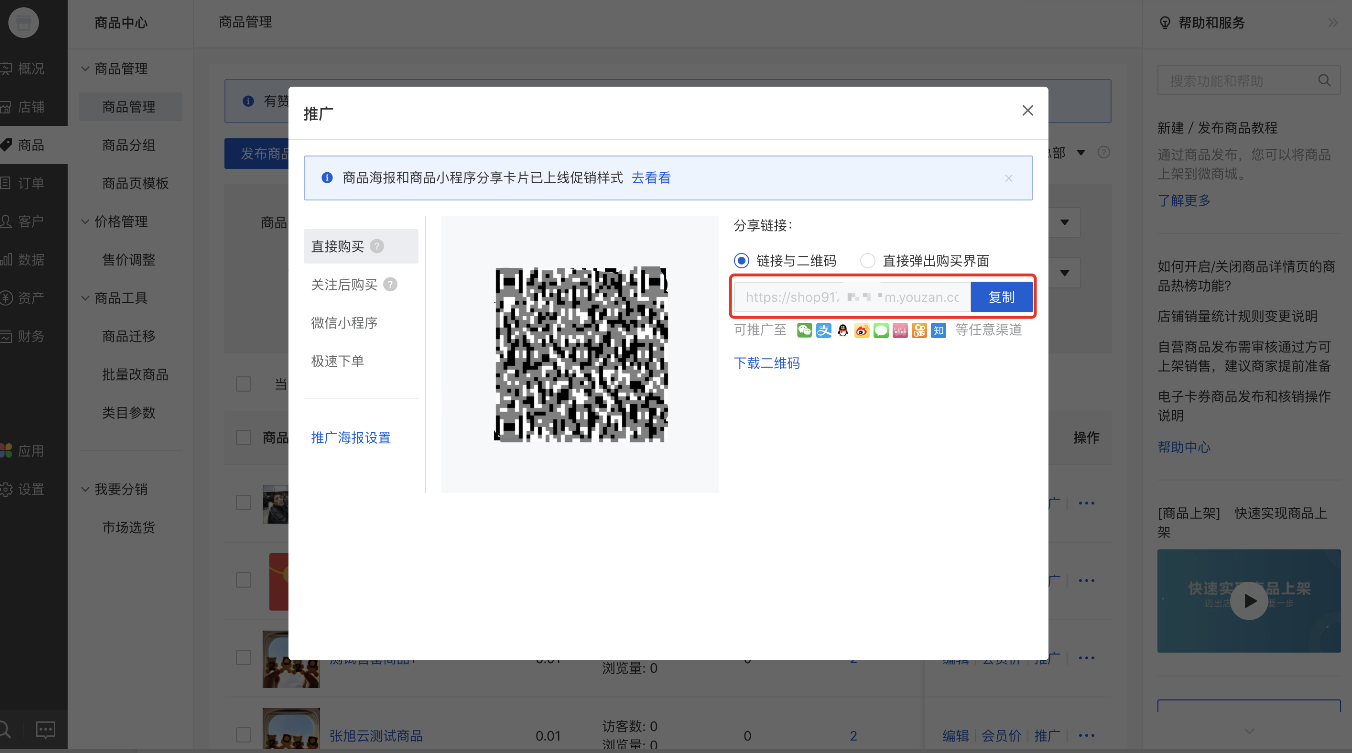Open the 电子卡券商品发布和核销操作说明 help article
1352x753 pixels.
[x=1244, y=405]
